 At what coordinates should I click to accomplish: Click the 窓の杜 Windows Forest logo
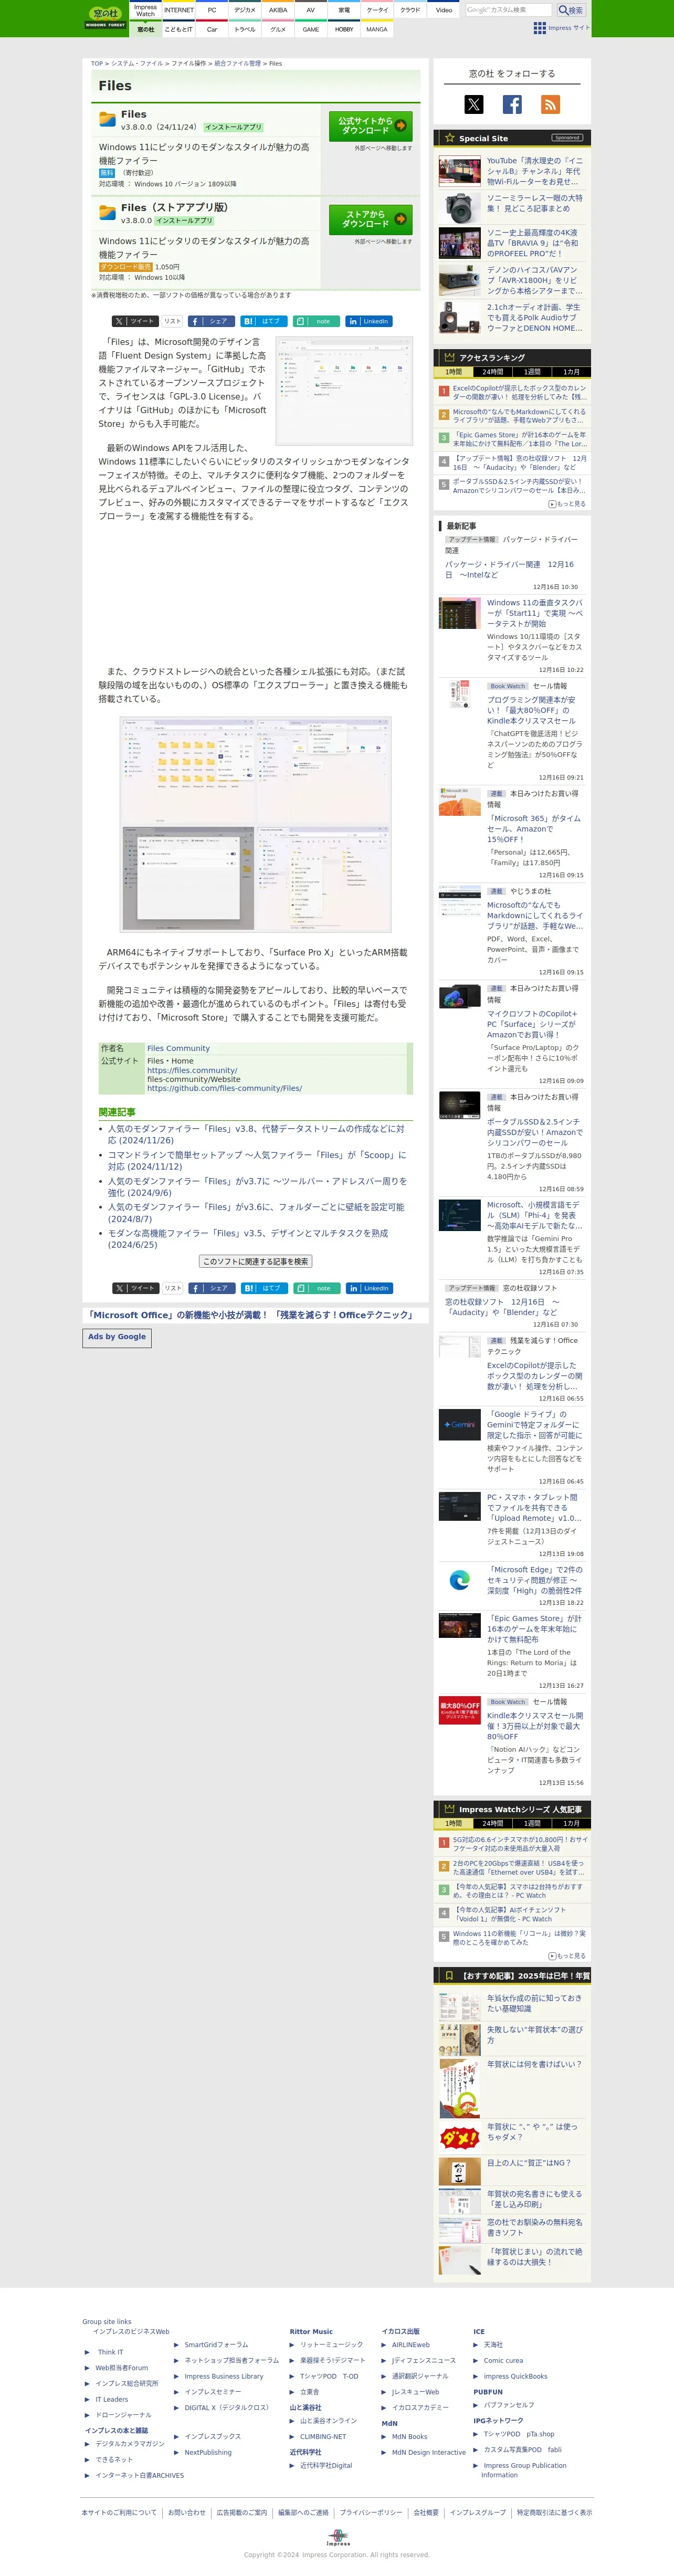coord(105,18)
